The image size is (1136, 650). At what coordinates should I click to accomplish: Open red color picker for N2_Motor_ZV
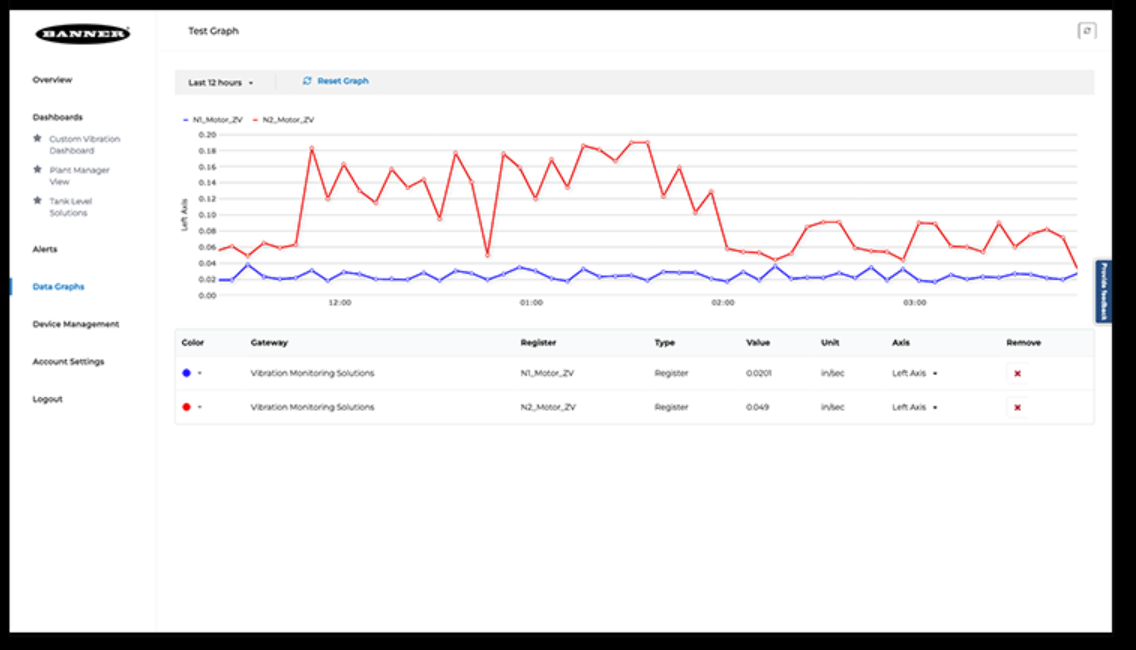191,407
